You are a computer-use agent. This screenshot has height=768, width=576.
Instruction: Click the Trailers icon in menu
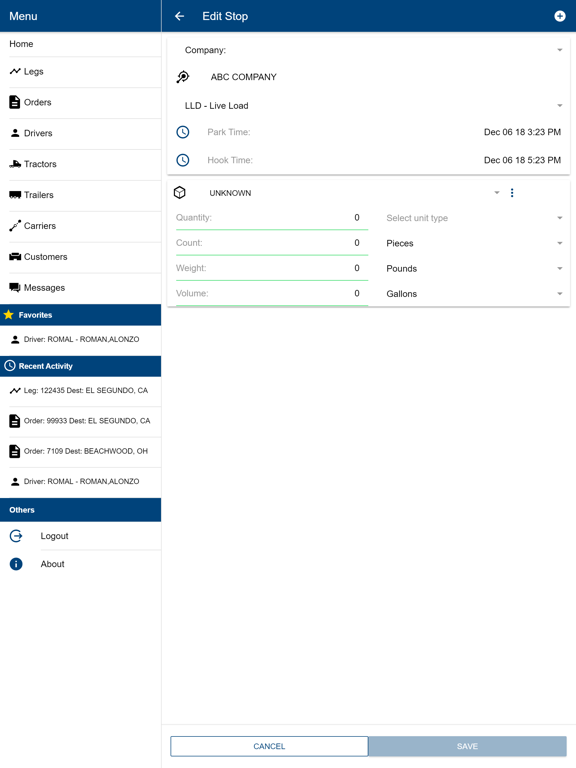pos(15,195)
